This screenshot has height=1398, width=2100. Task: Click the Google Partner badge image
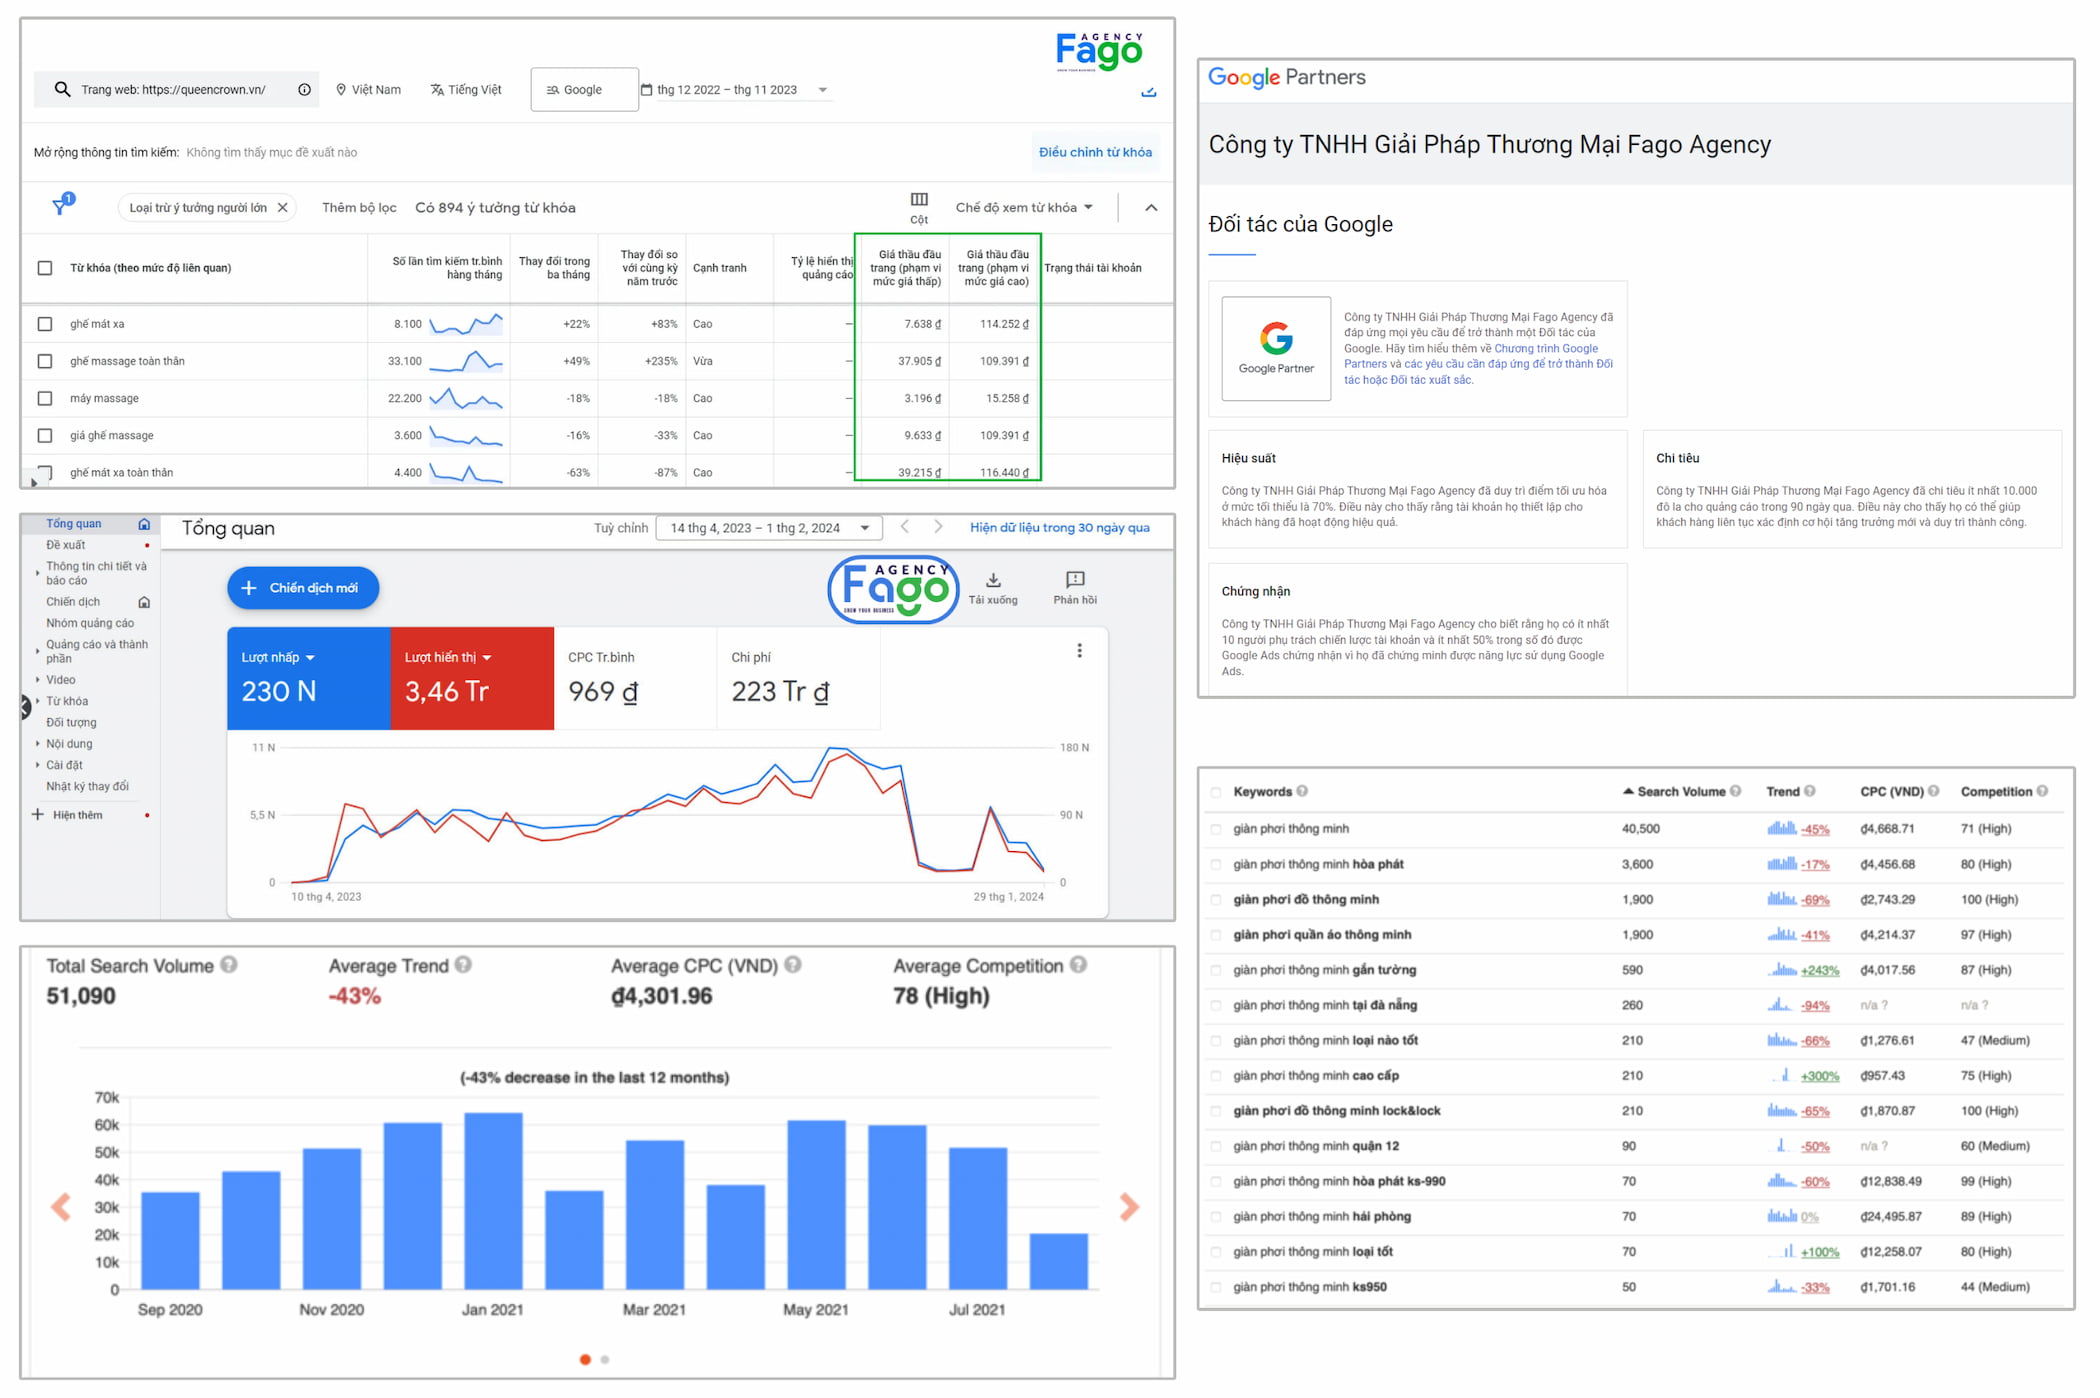pos(1276,348)
